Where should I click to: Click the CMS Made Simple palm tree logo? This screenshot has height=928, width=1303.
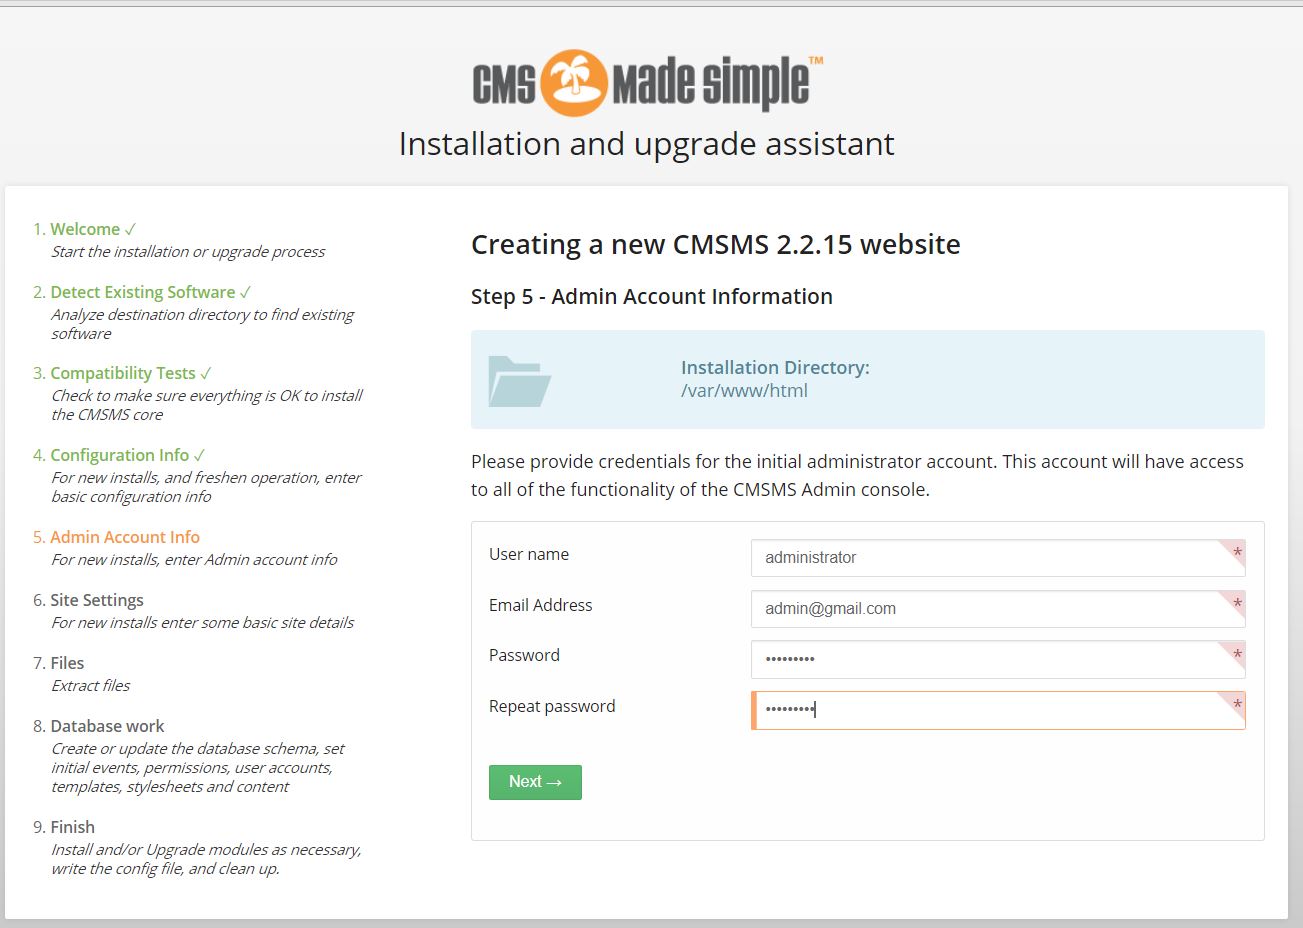pos(574,83)
